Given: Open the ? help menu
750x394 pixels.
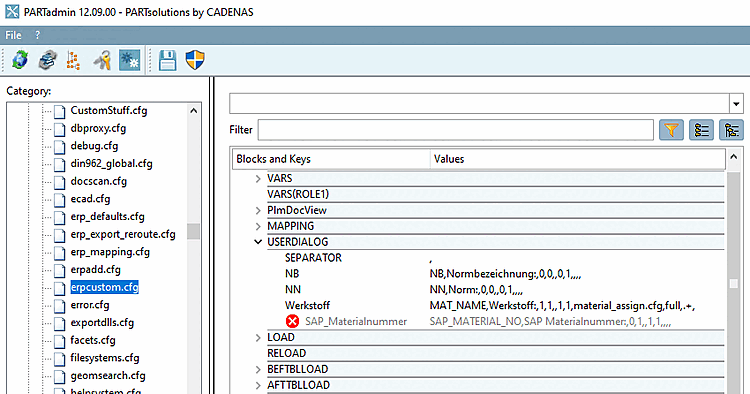Looking at the screenshot, I should tap(37, 35).
